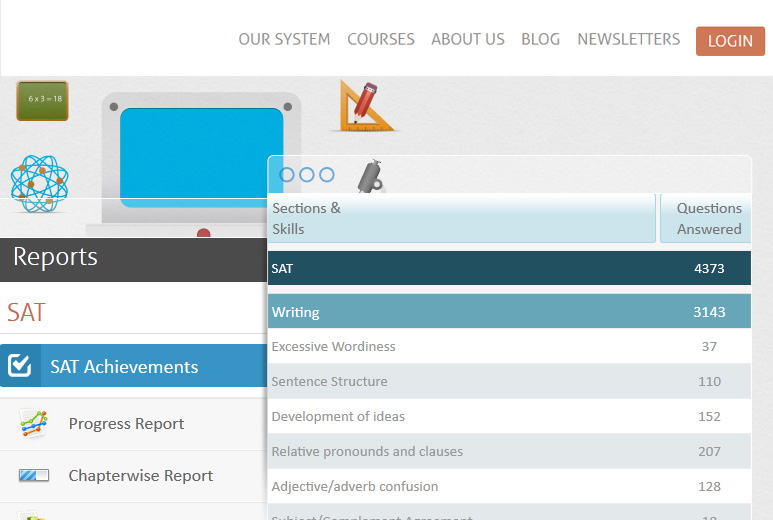Open the OUR SYSTEM menu item

[x=284, y=39]
